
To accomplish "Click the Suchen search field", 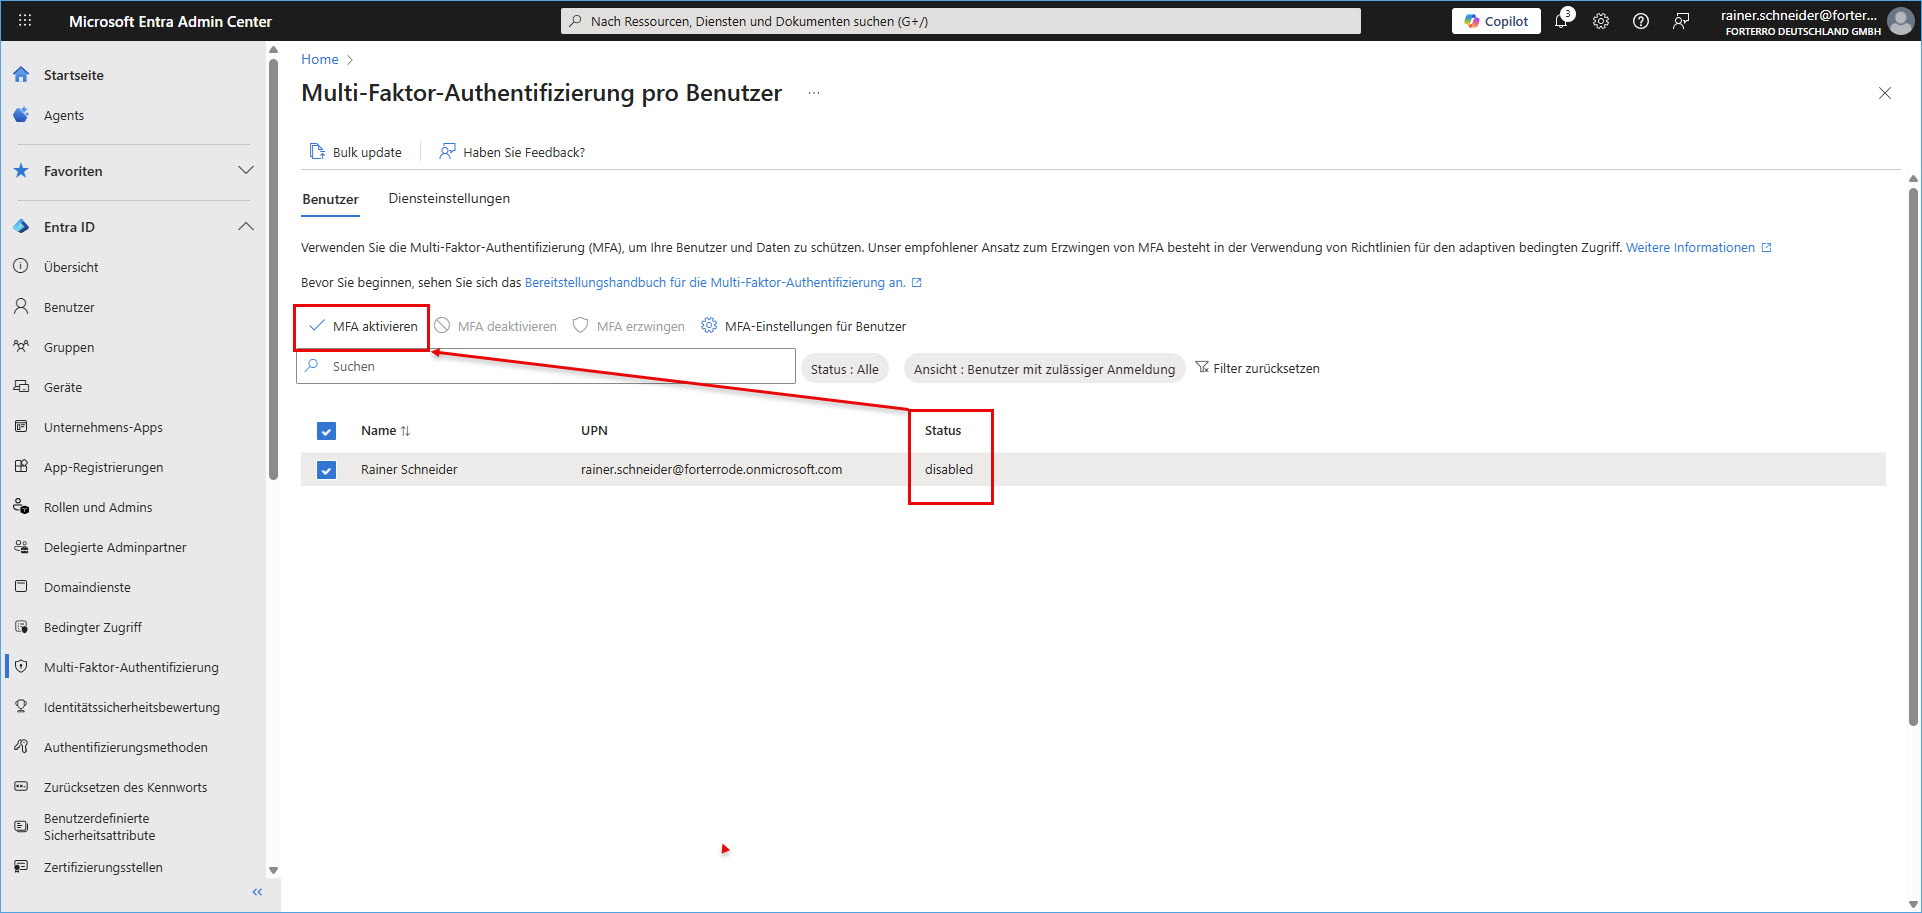I will (x=546, y=366).
